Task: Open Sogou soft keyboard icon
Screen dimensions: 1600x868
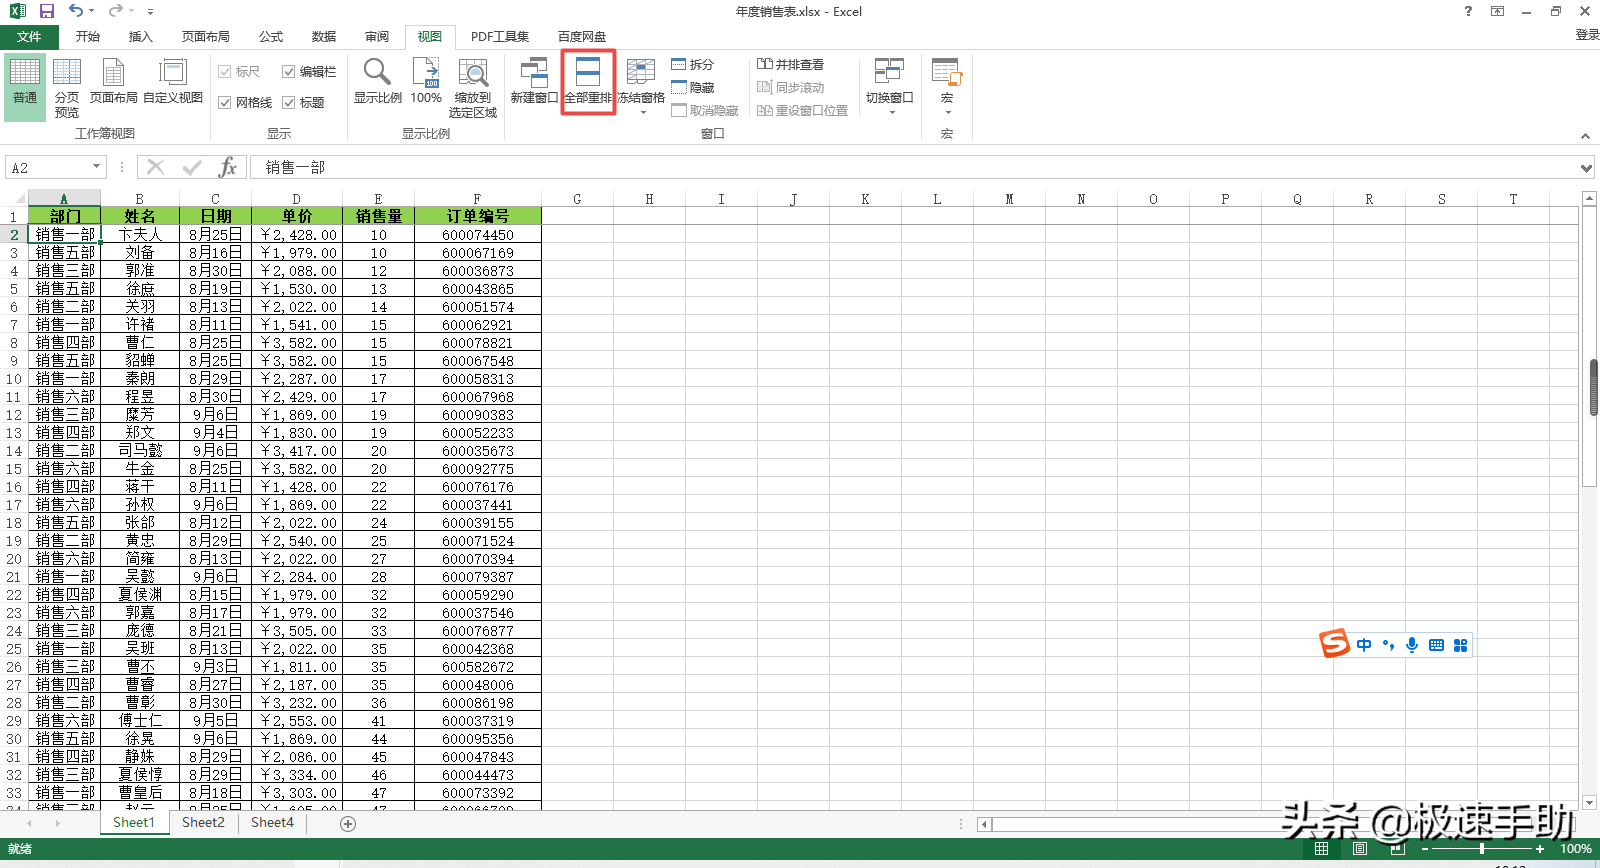Action: click(x=1436, y=645)
